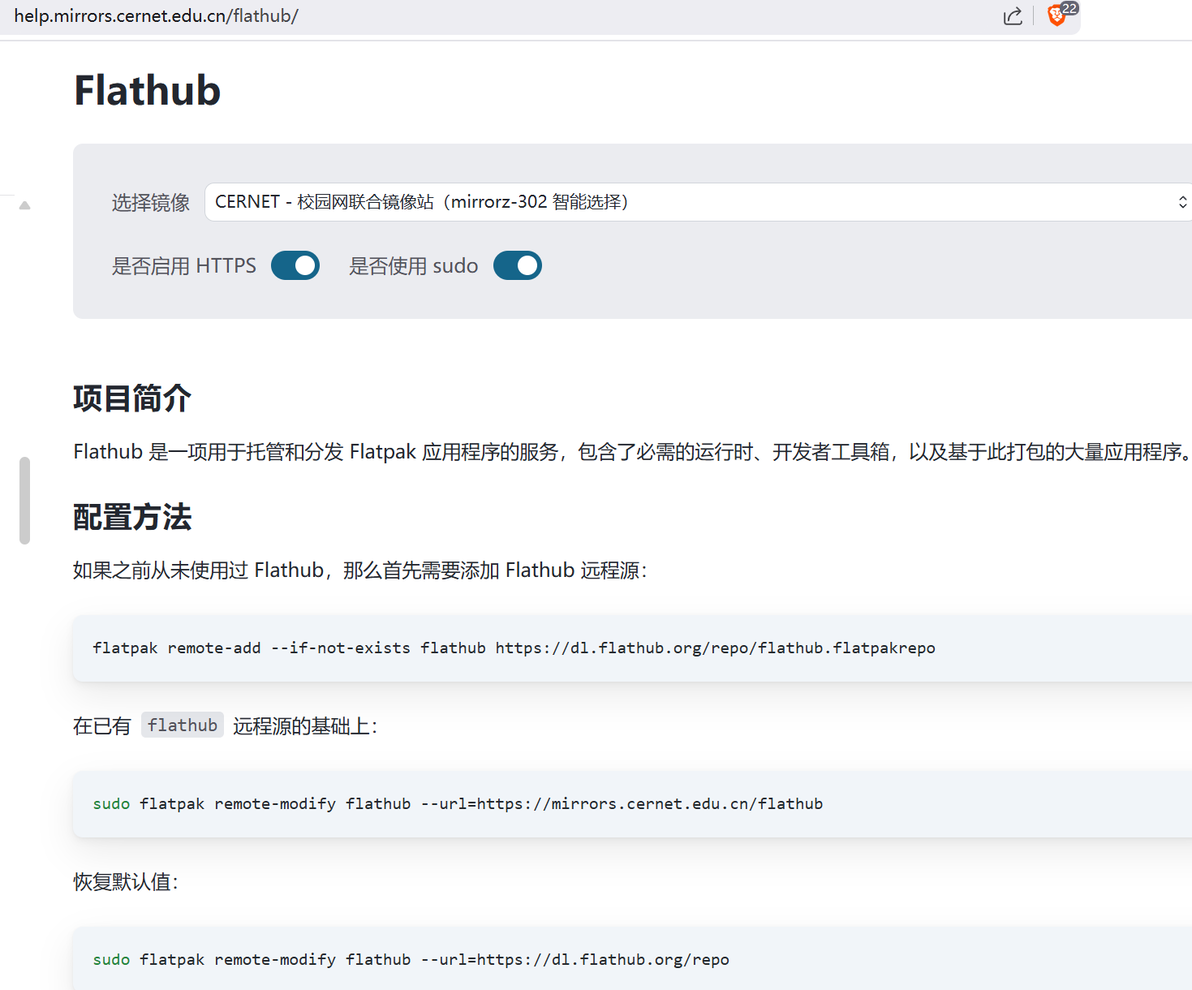Image resolution: width=1192 pixels, height=990 pixels.
Task: Click the remote-modify mirrors.cernet.edu.cn command block
Action: tap(632, 804)
